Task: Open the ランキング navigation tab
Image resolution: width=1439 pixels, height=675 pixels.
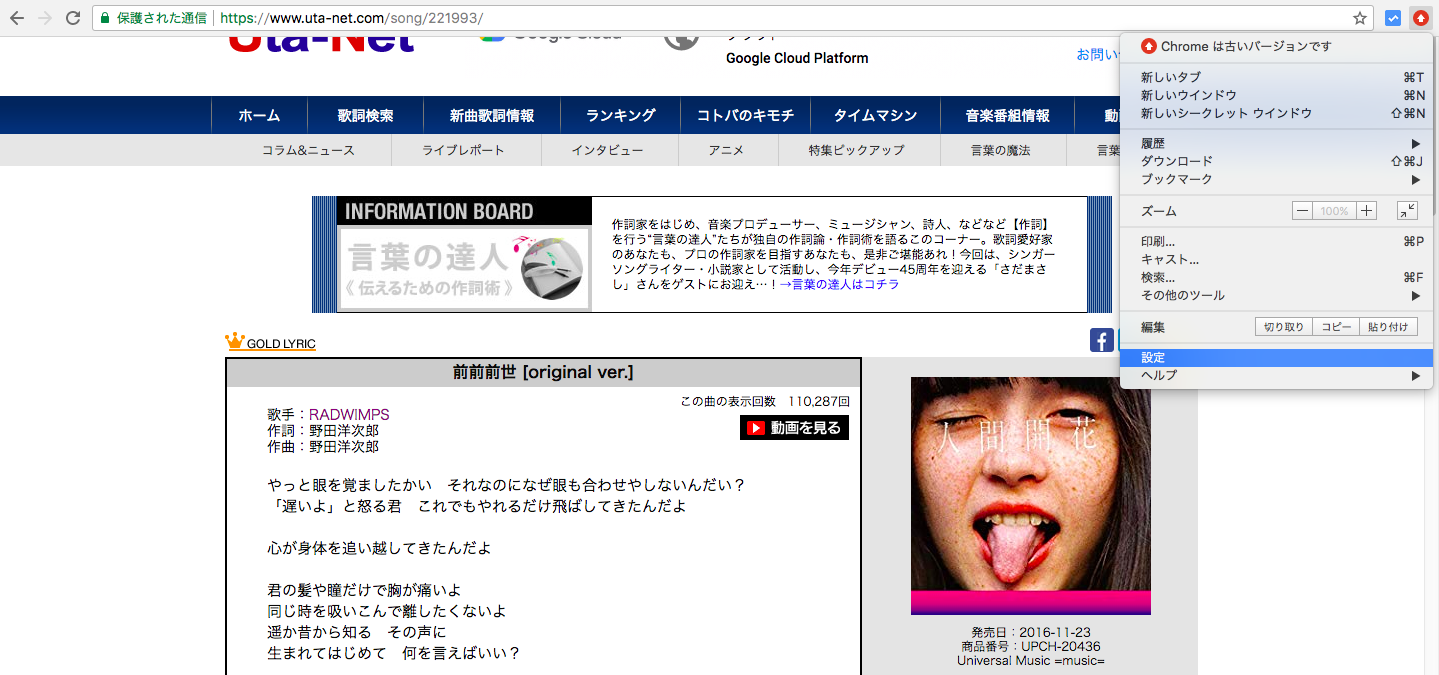Action: (620, 115)
